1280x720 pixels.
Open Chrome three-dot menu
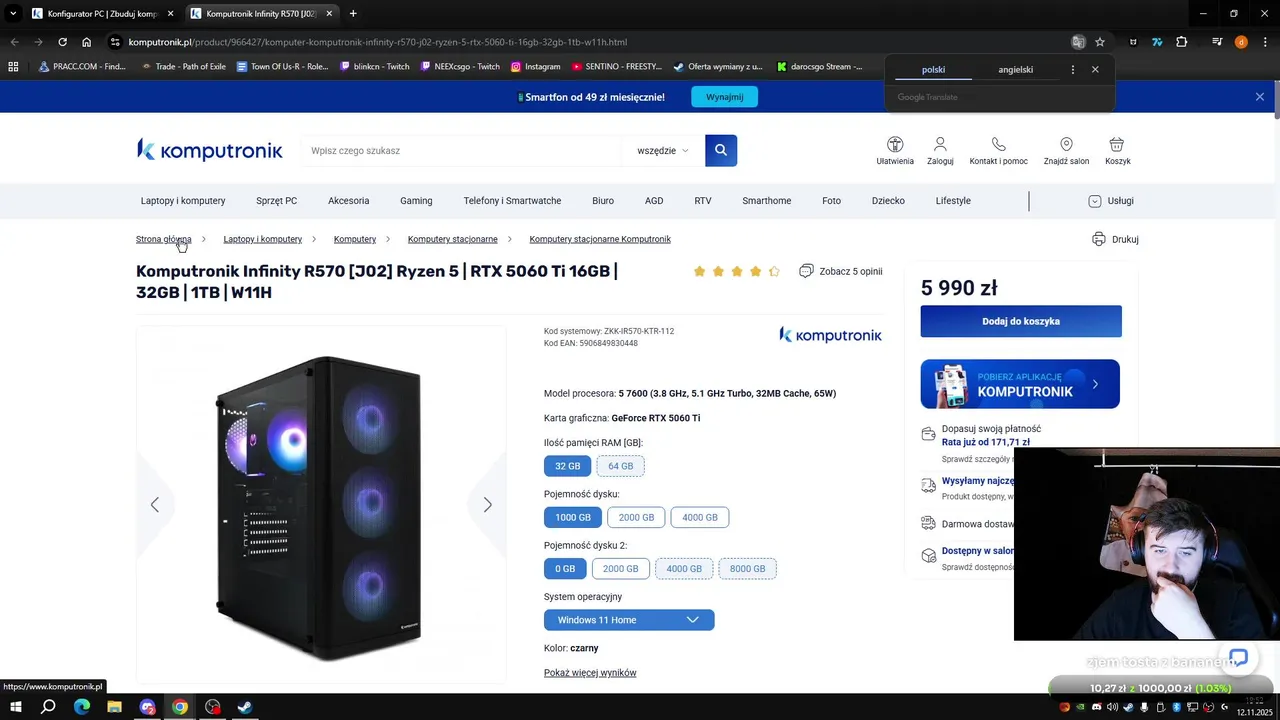[x=1264, y=42]
